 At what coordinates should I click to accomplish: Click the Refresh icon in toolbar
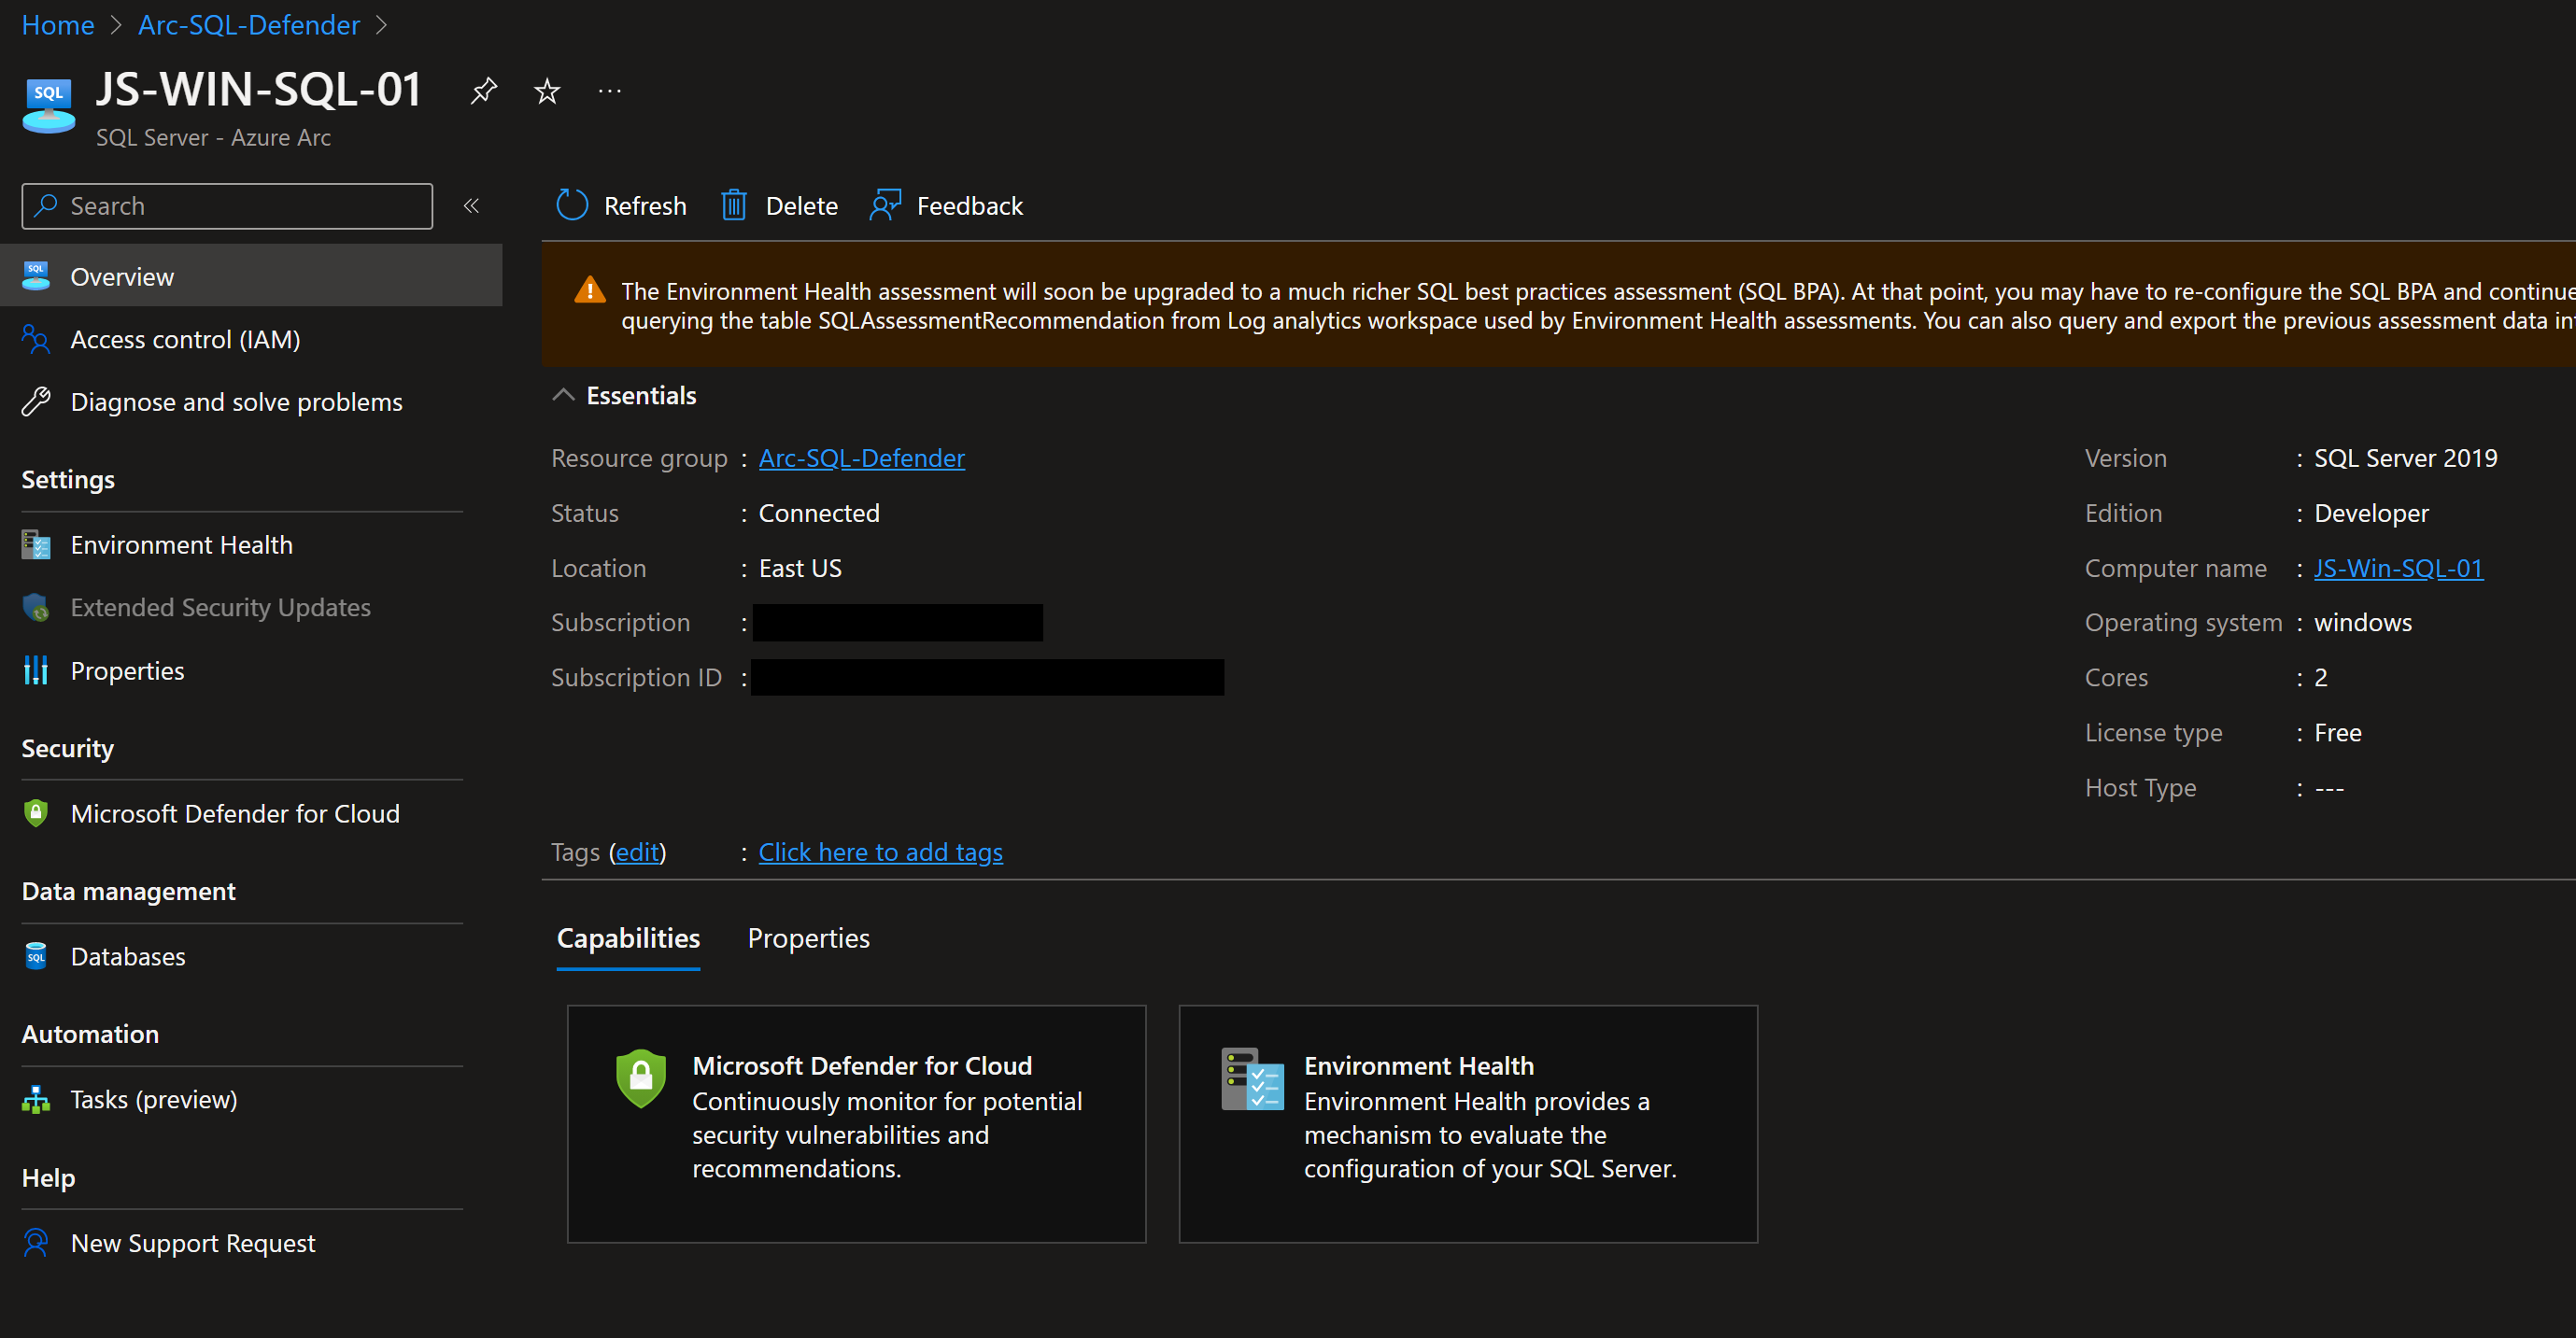click(573, 205)
